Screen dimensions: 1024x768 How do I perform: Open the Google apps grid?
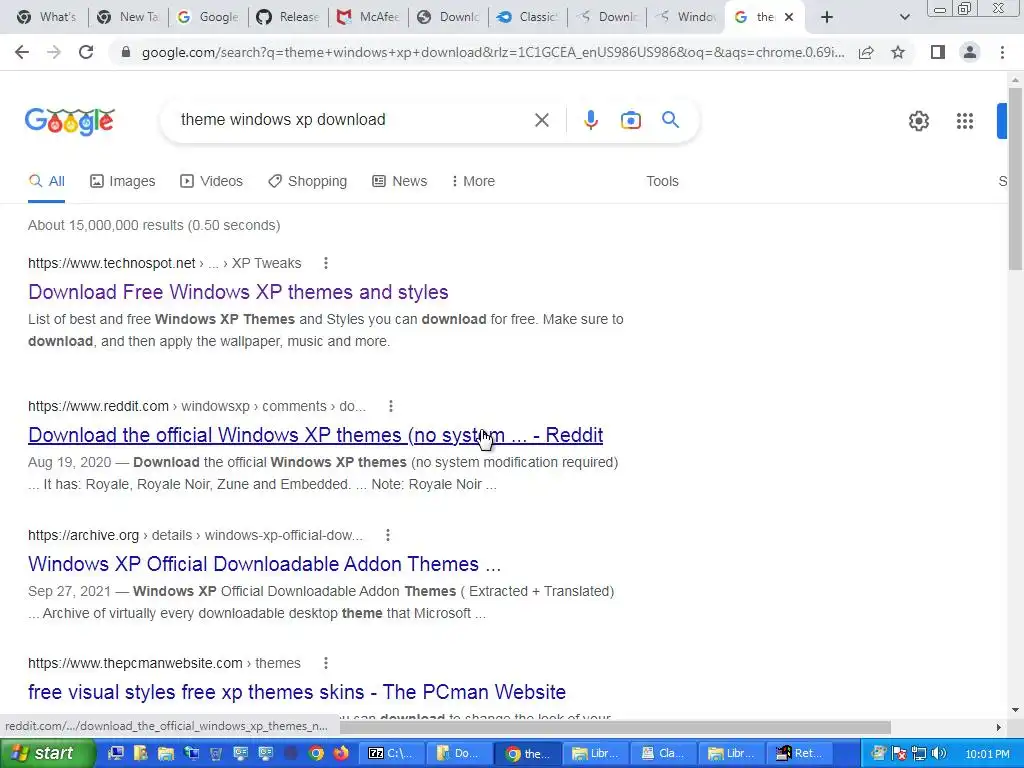click(x=965, y=121)
